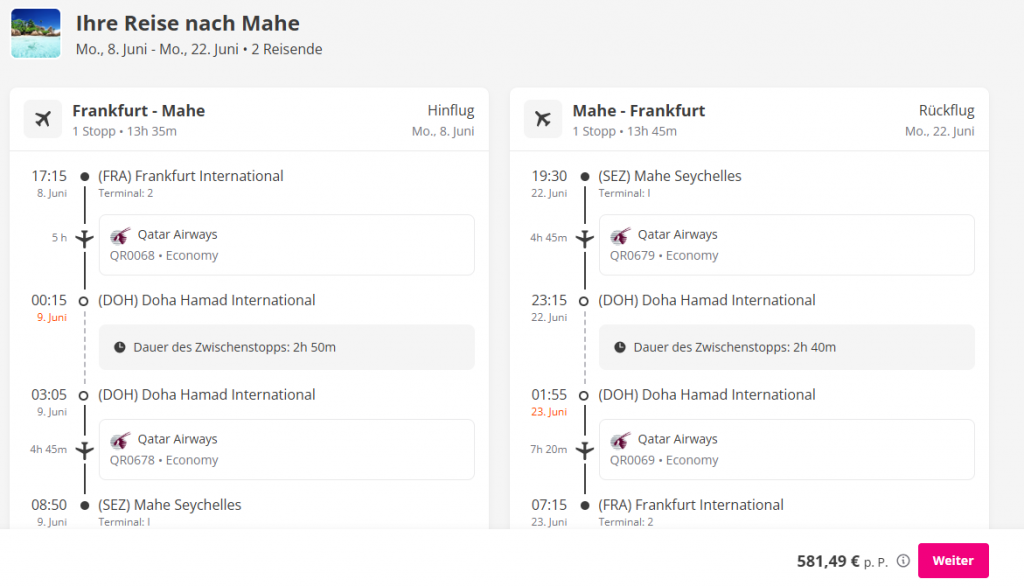Viewport: 1024px width, 586px height.
Task: Click the QR0069 Economy flight card
Action: click(786, 449)
